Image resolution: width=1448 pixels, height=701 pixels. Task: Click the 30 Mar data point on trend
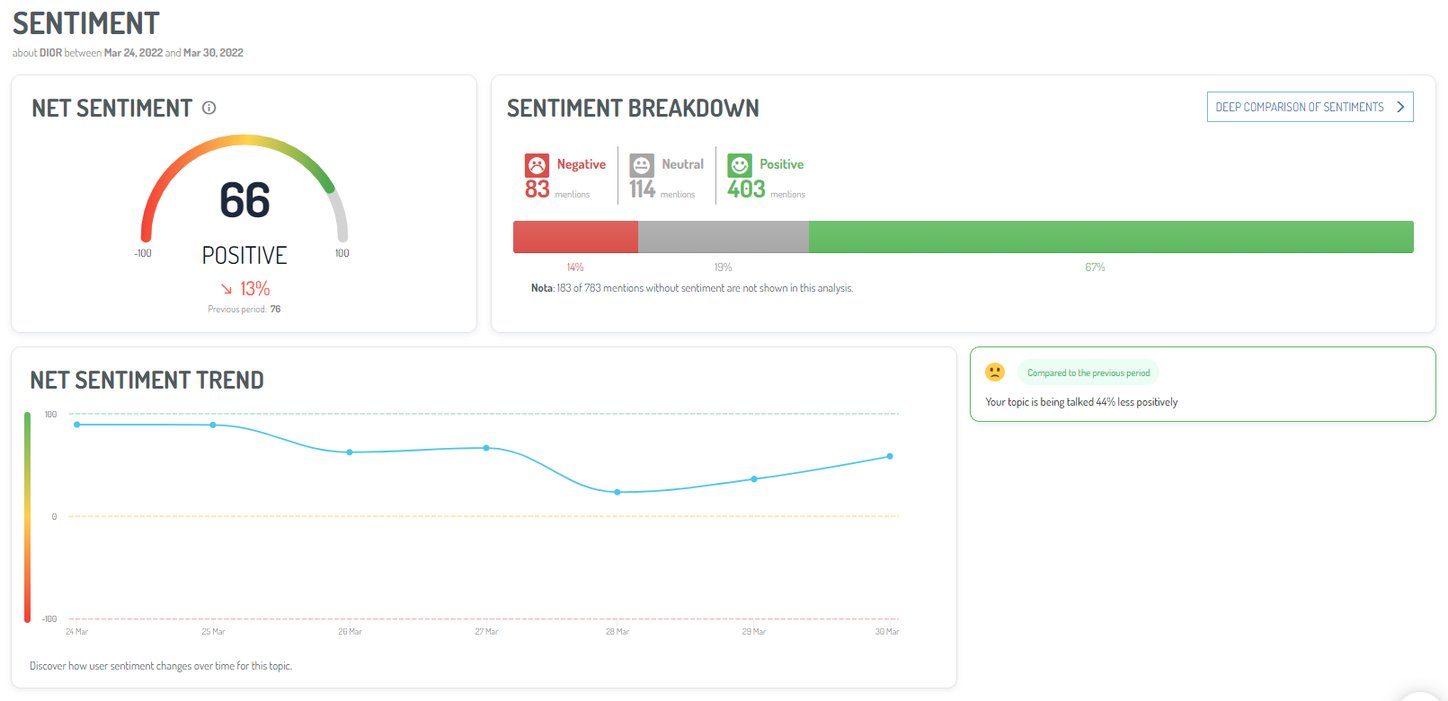pos(889,456)
